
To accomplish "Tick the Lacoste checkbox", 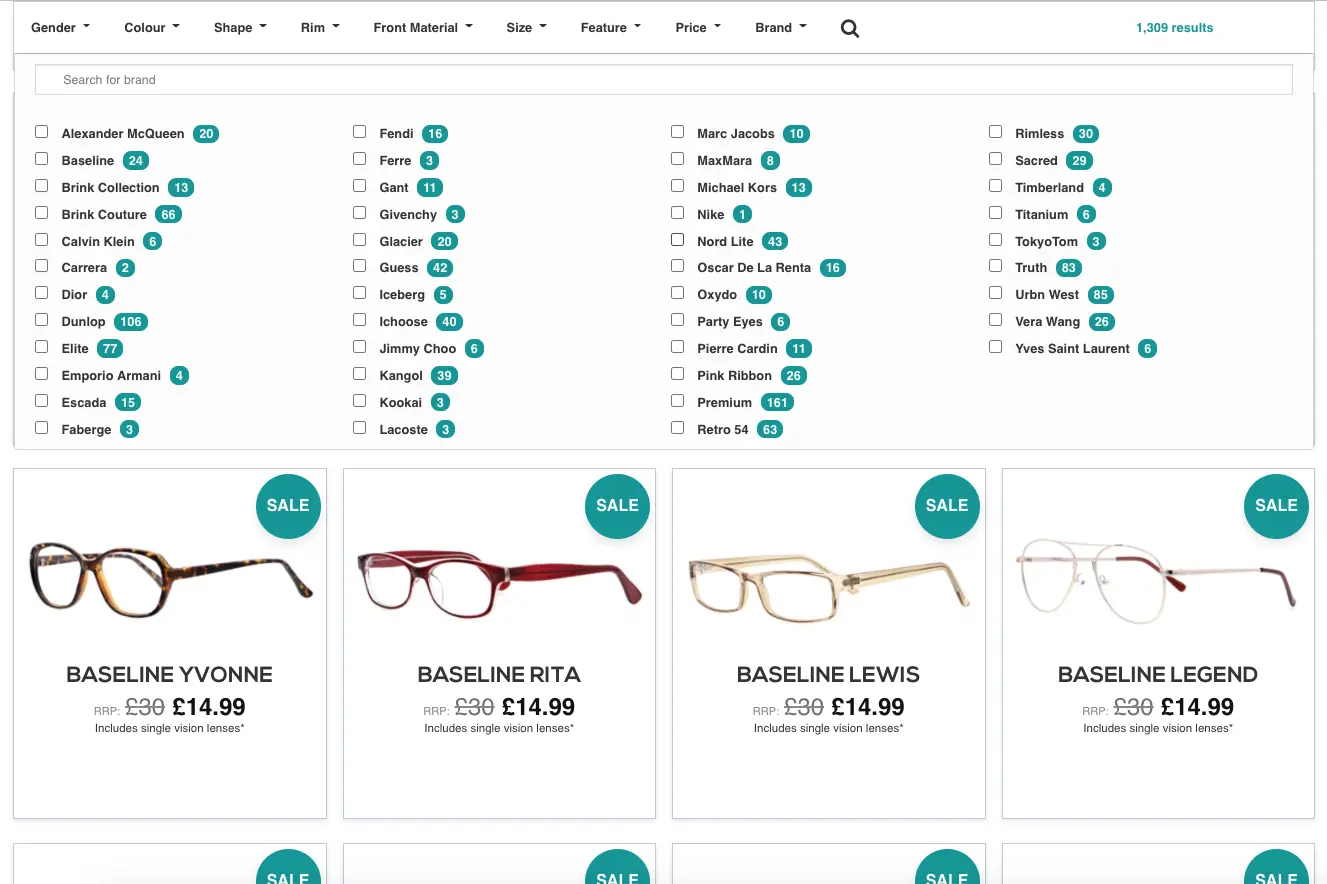I will click(360, 428).
